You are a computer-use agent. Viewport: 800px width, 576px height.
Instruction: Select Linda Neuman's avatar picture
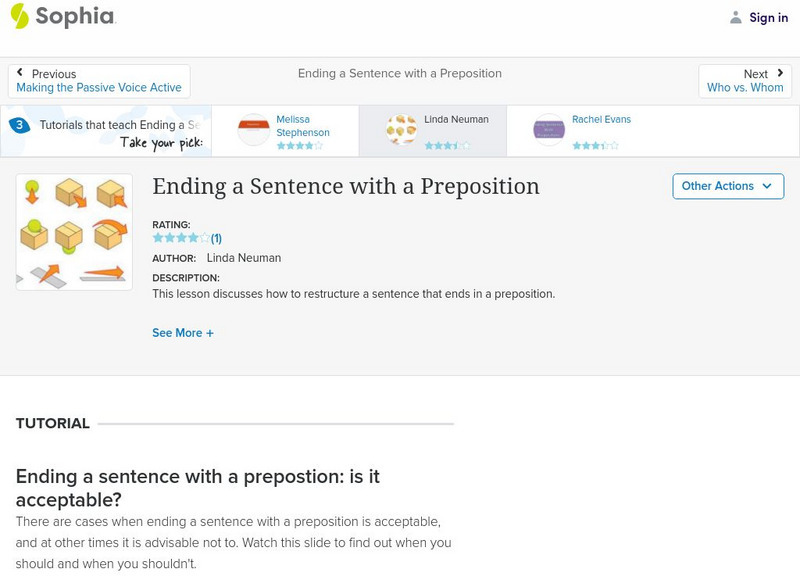point(399,129)
